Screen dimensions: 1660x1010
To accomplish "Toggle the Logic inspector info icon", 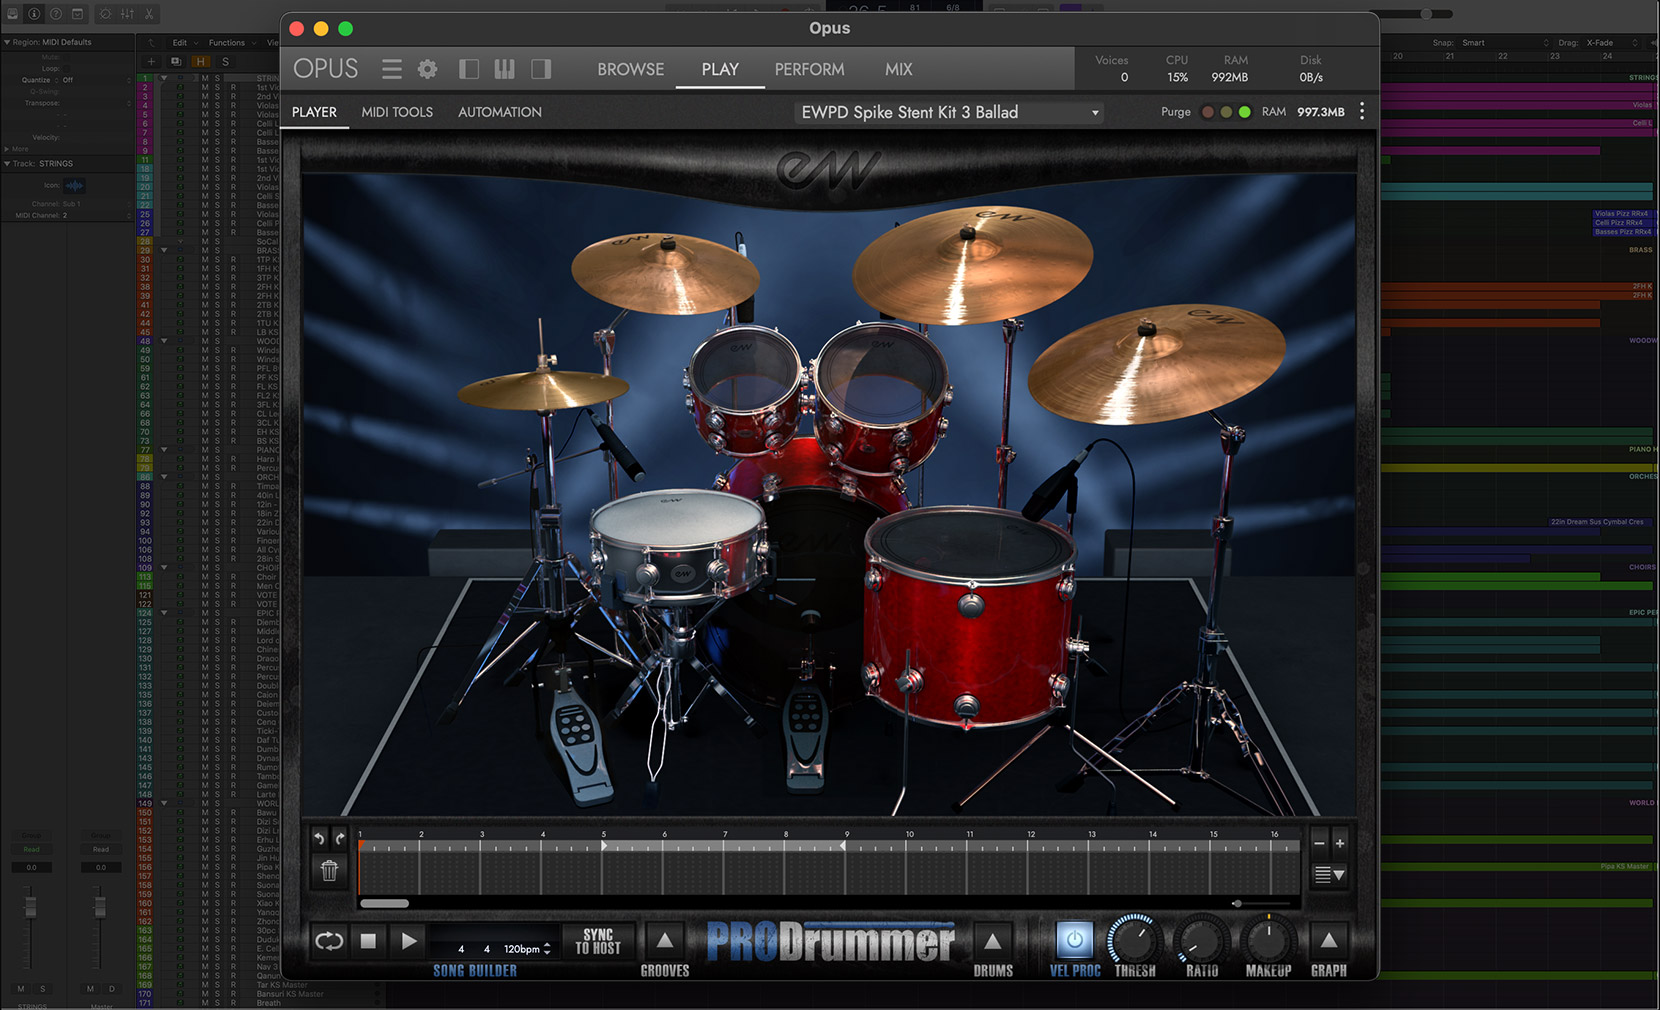I will coord(34,14).
